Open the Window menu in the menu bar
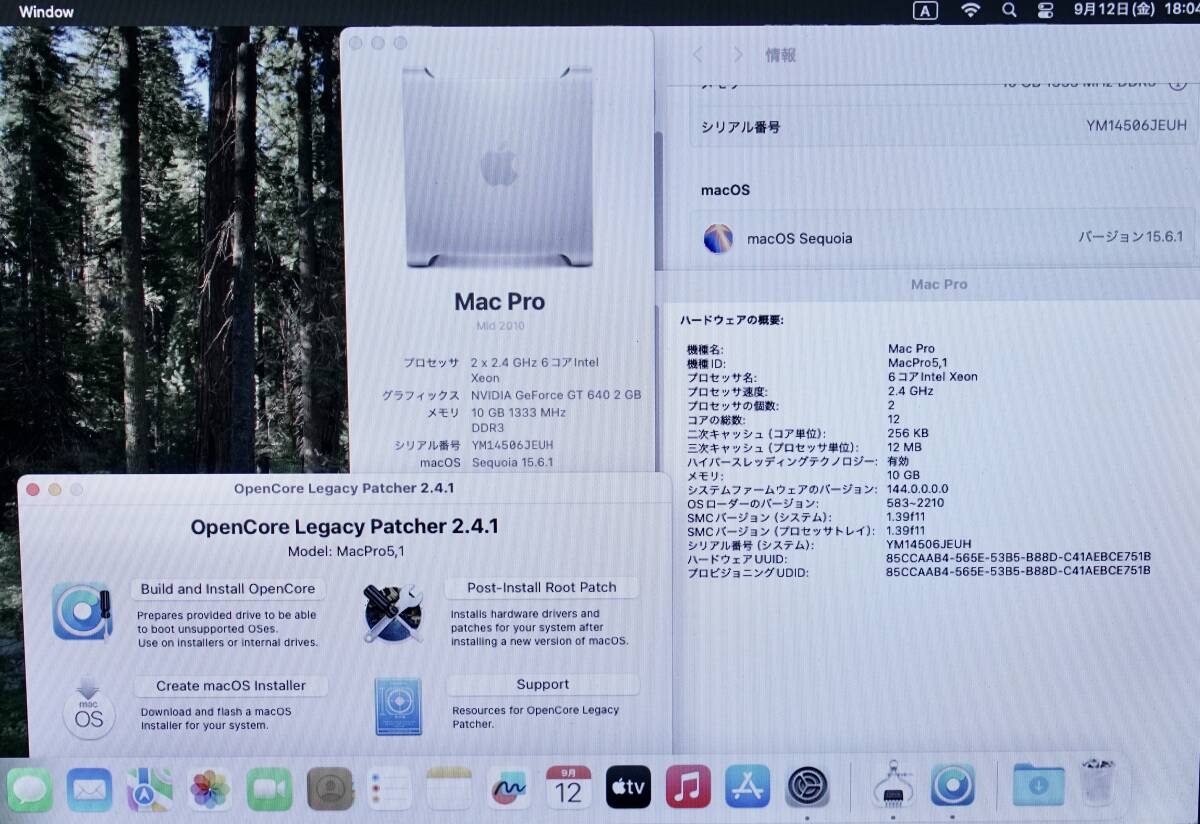This screenshot has width=1200, height=824. pyautogui.click(x=45, y=11)
